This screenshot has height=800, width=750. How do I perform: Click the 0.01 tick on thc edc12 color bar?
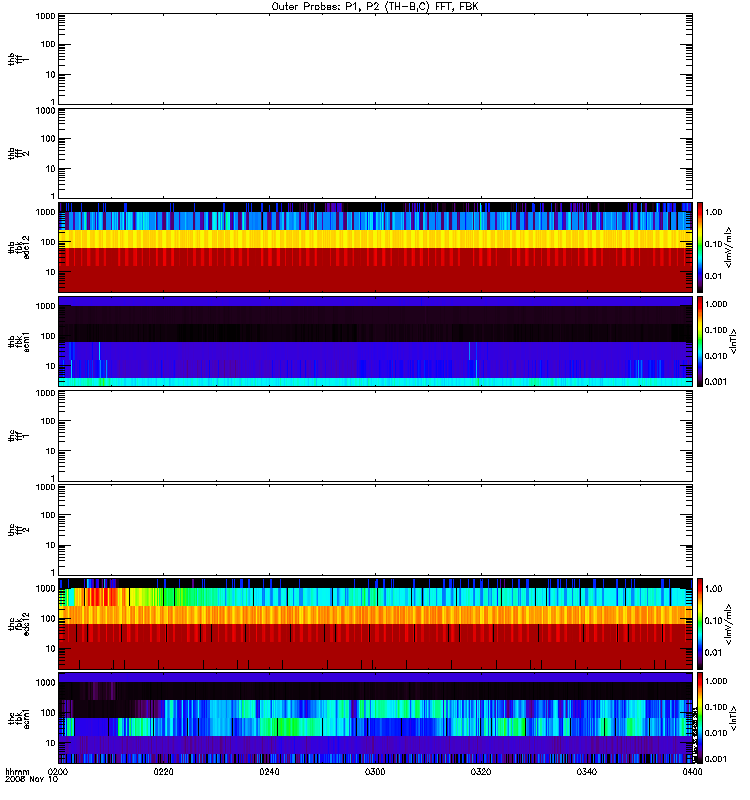[x=713, y=653]
